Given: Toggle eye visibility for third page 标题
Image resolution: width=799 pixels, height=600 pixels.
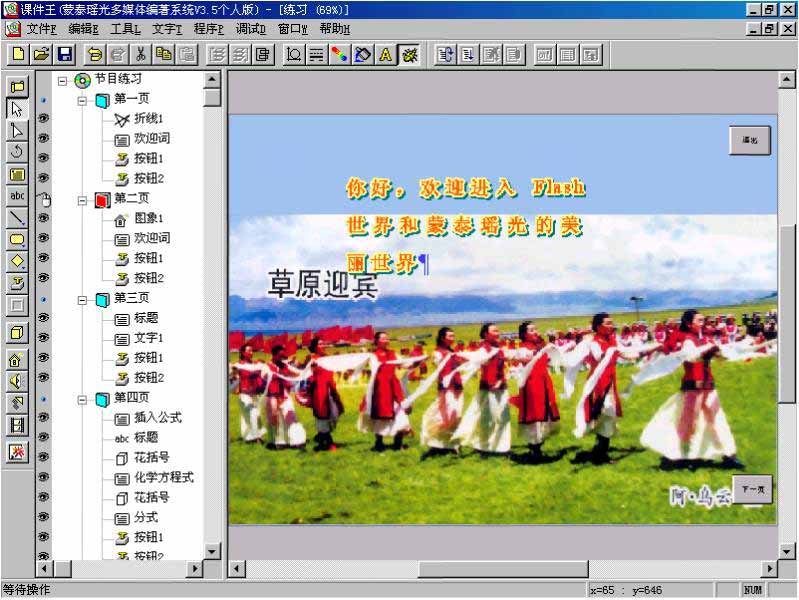Looking at the screenshot, I should (44, 318).
